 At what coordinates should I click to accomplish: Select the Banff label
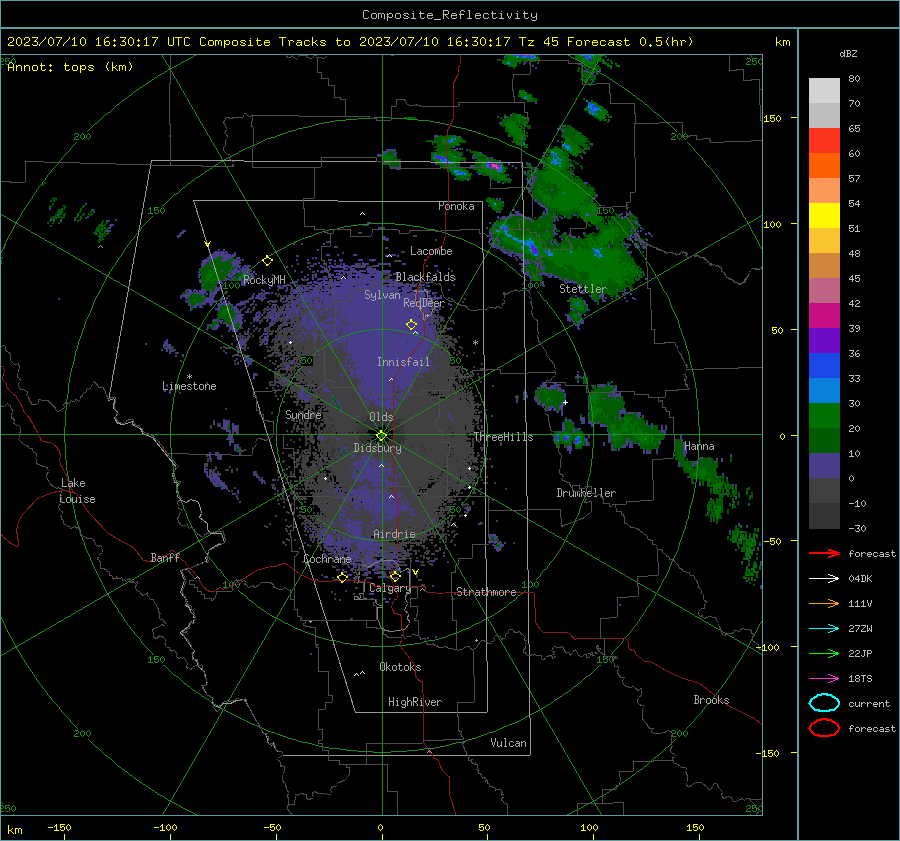(x=165, y=557)
